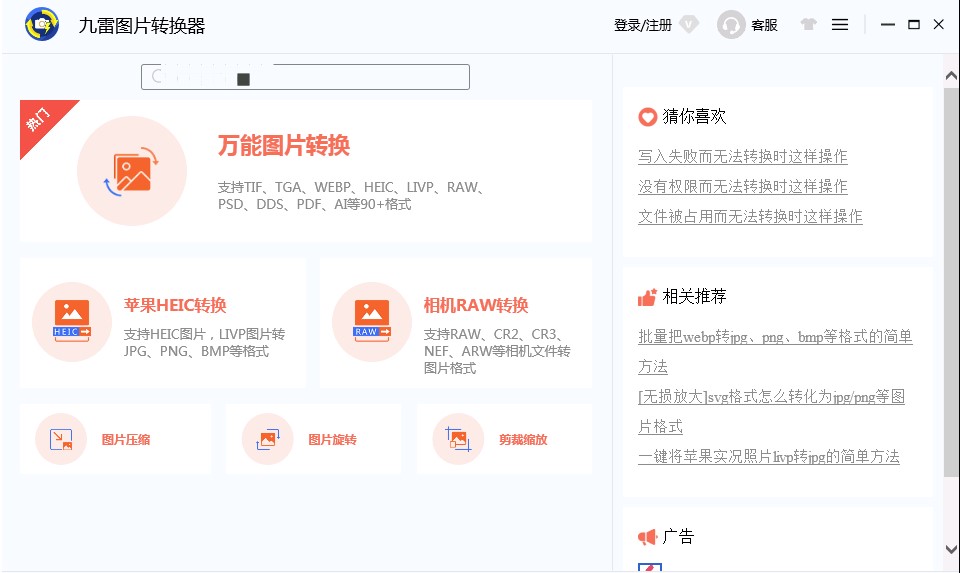Click the scrollbar down arrow
The width and height of the screenshot is (960, 573).
pyautogui.click(x=951, y=549)
